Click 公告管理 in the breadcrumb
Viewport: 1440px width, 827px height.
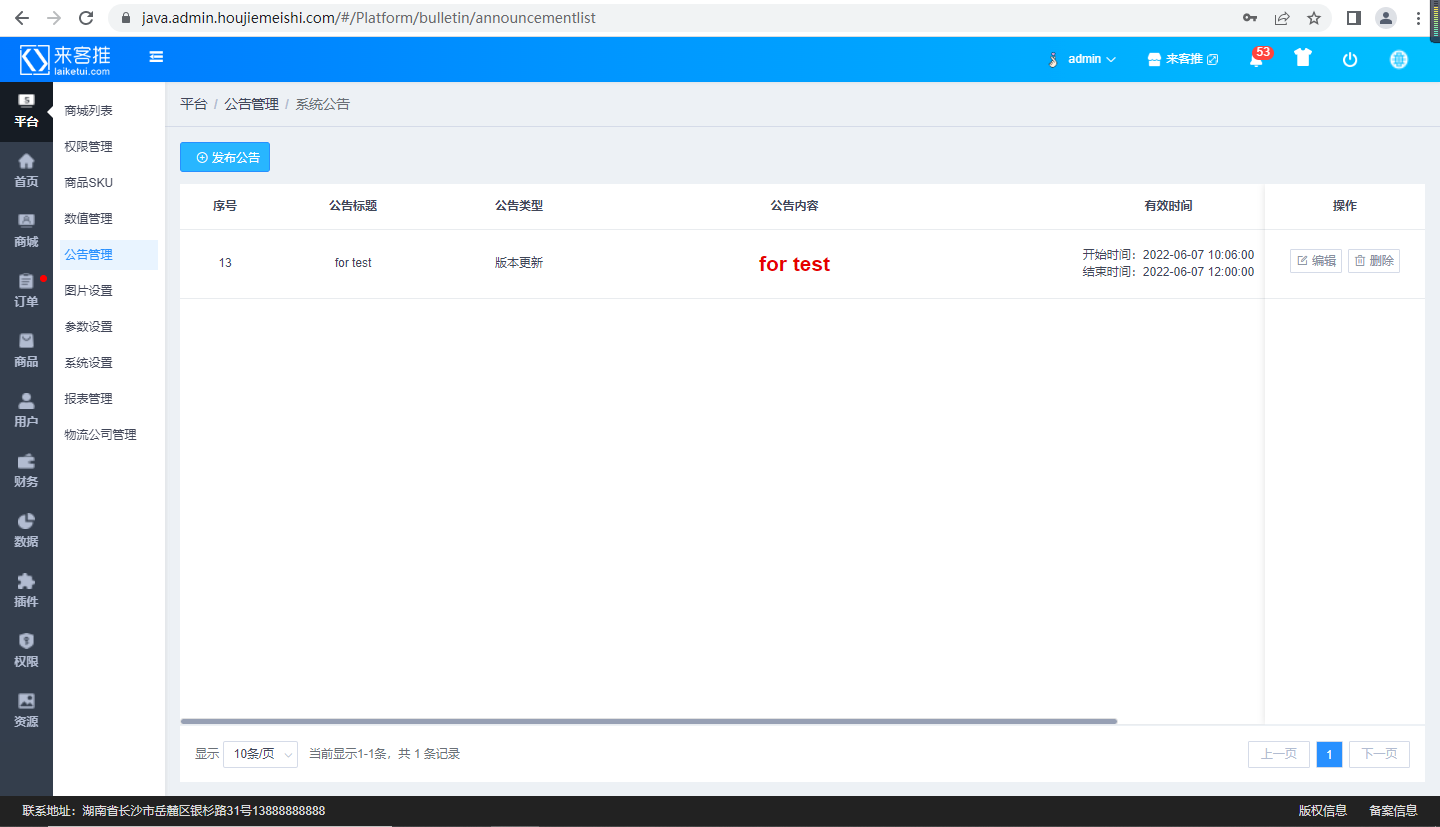pos(251,104)
